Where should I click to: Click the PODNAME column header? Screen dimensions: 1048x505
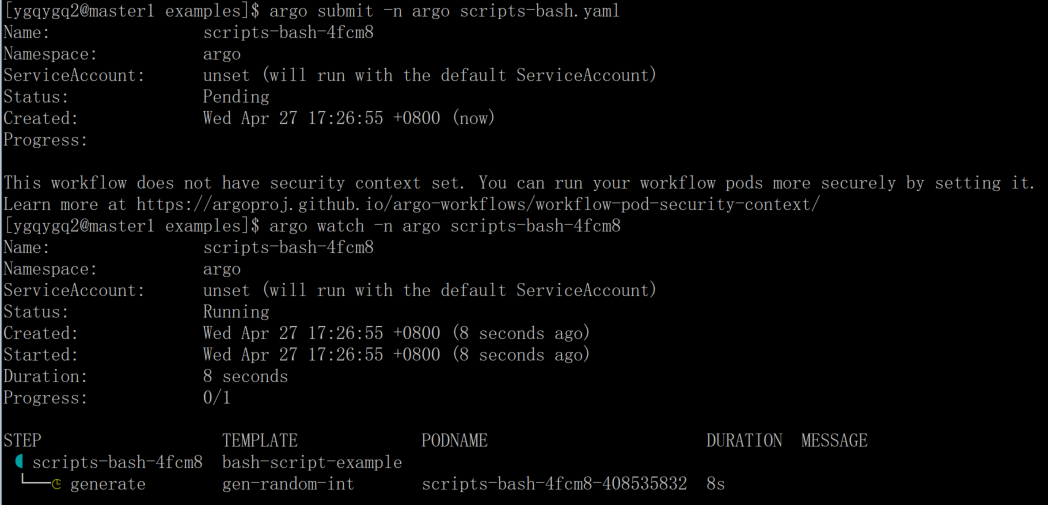tap(454, 440)
